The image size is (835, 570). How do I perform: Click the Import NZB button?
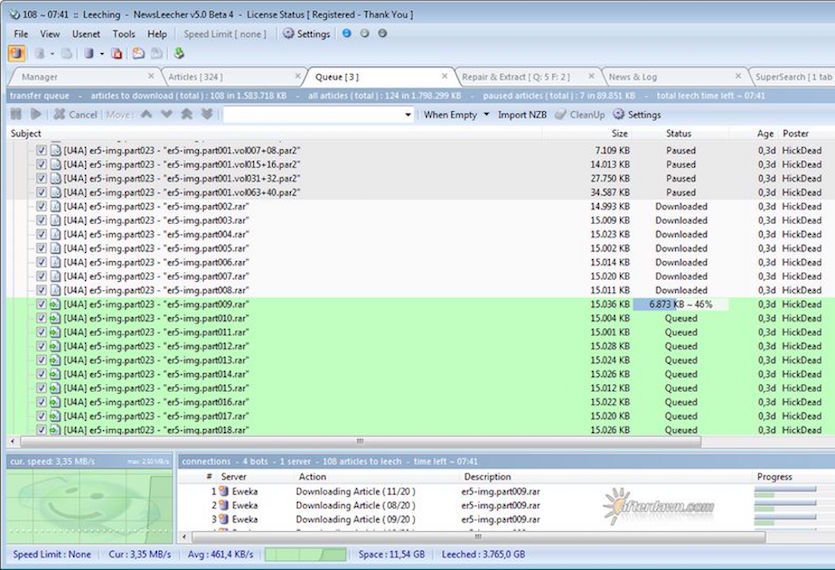(522, 115)
